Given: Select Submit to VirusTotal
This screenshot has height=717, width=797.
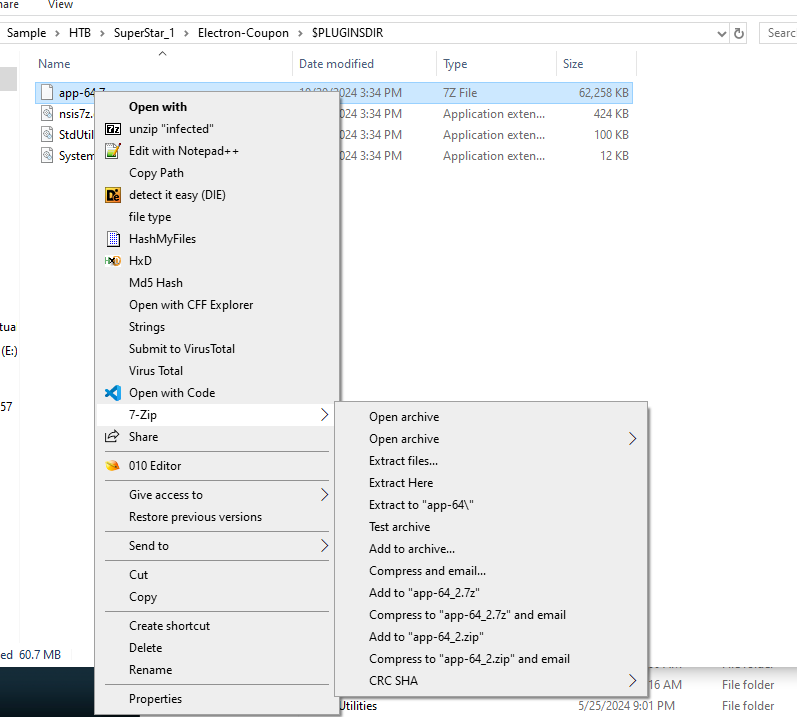Looking at the screenshot, I should click(x=182, y=349).
